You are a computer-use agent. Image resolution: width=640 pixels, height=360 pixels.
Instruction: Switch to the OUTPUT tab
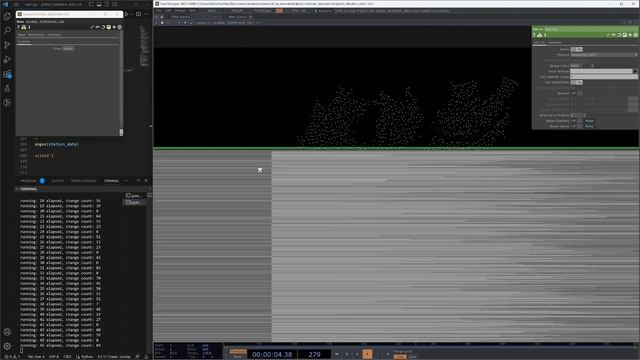click(x=57, y=180)
